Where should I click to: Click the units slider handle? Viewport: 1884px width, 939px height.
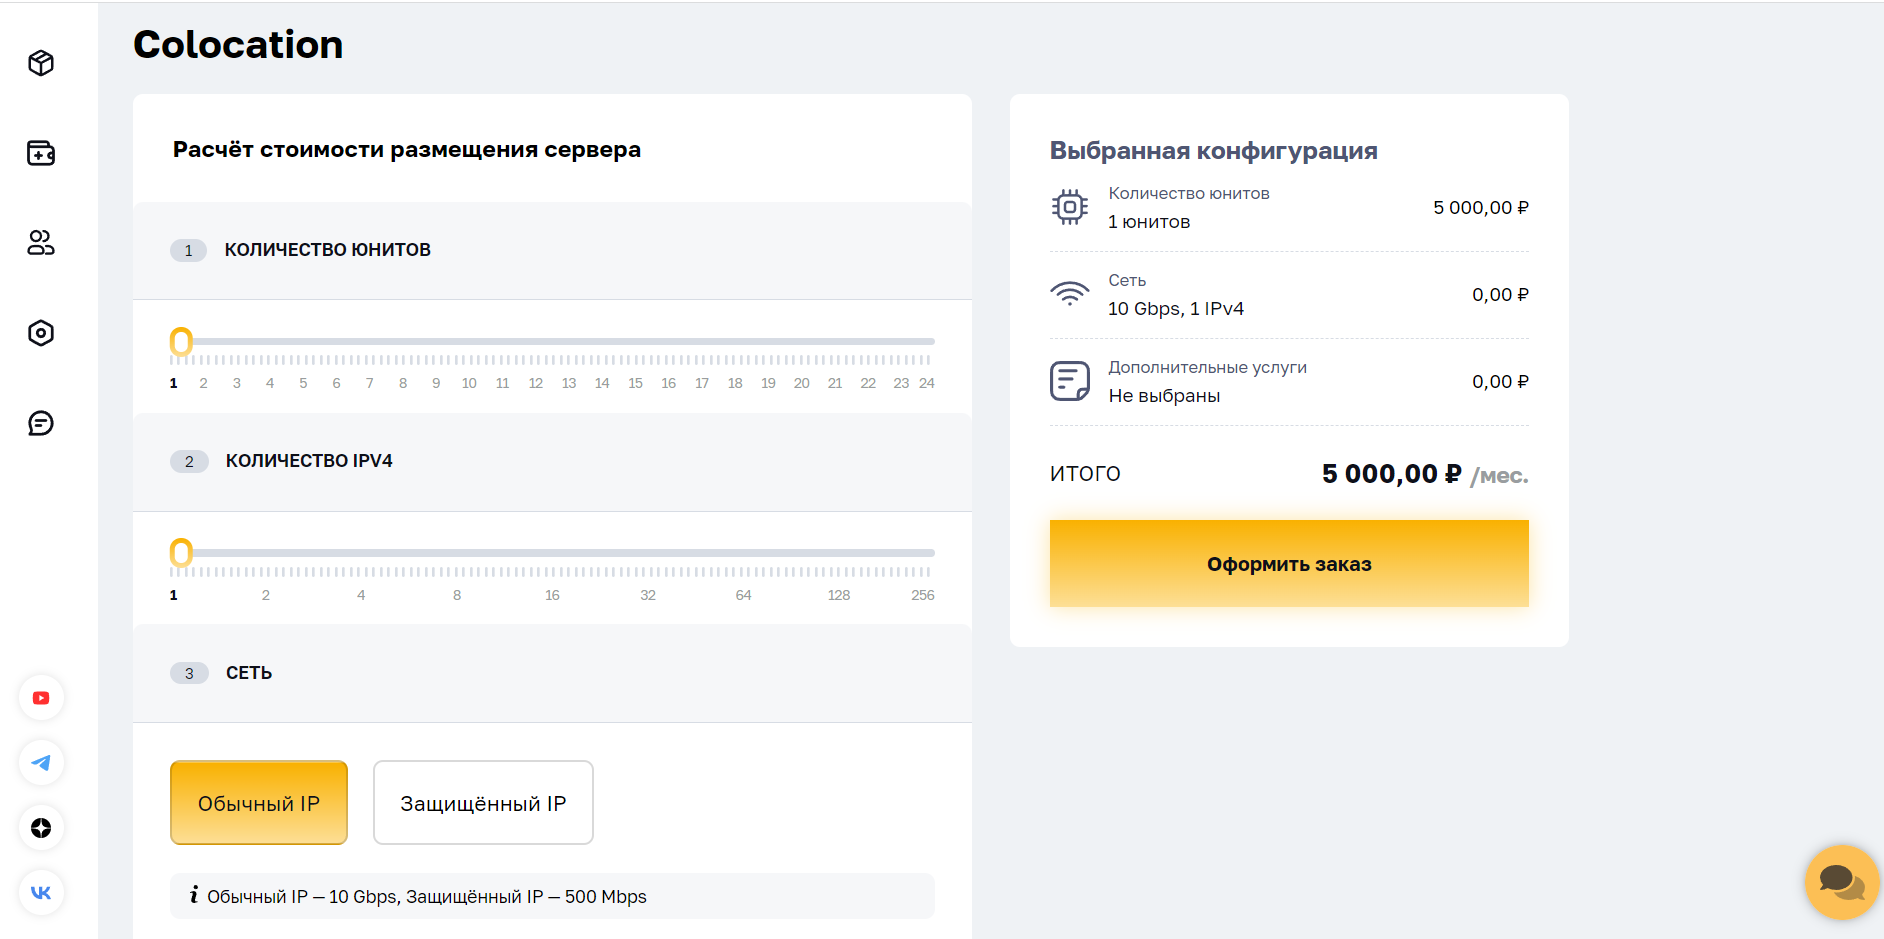[181, 342]
